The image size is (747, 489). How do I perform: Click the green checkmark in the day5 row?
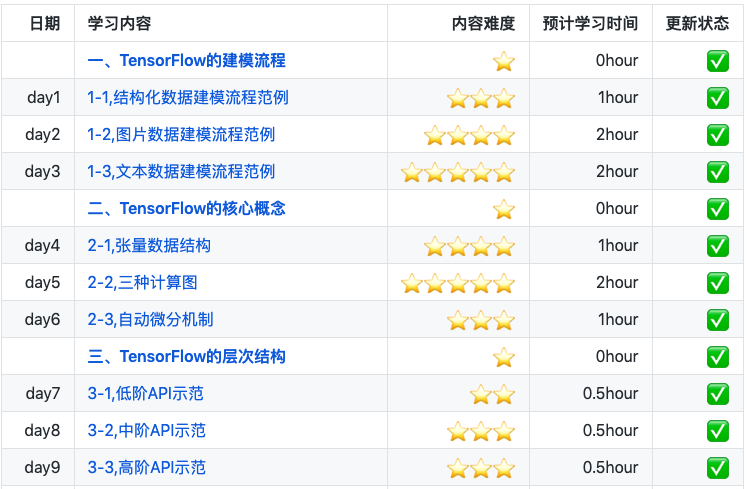(x=718, y=283)
